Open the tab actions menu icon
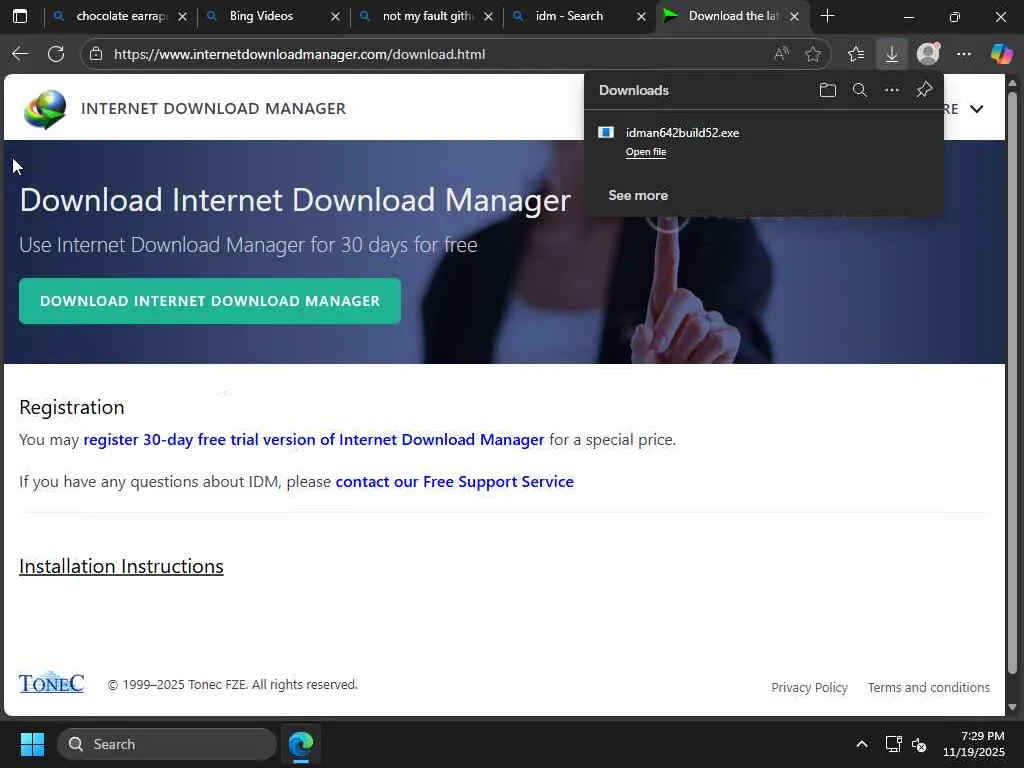This screenshot has width=1024, height=768. [20, 16]
